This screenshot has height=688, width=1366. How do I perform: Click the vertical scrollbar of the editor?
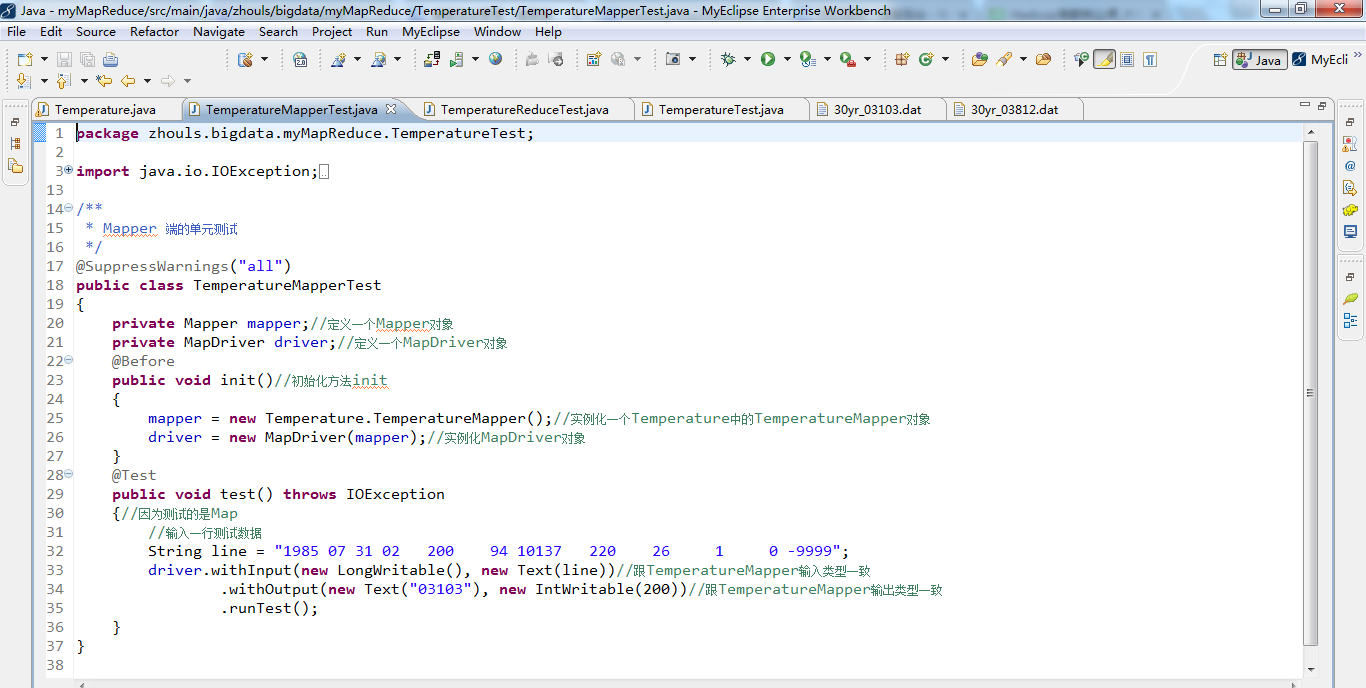pyautogui.click(x=1311, y=391)
